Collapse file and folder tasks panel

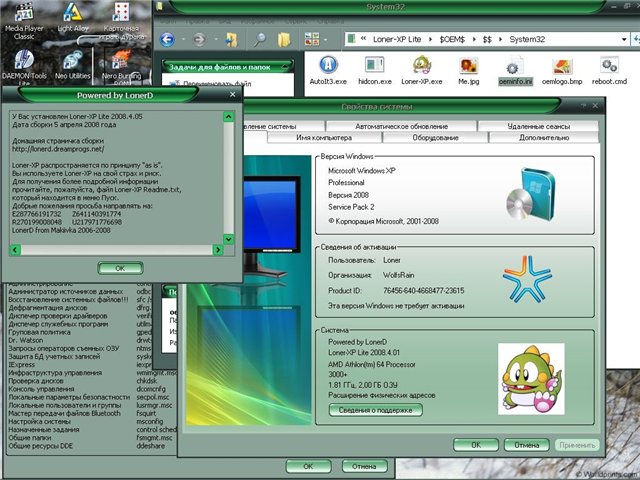click(x=284, y=67)
